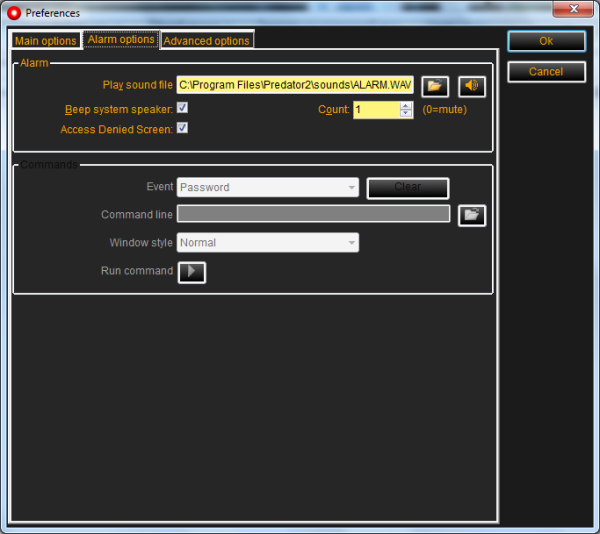Click the Command line text field
The height and width of the screenshot is (534, 600).
[x=313, y=214]
